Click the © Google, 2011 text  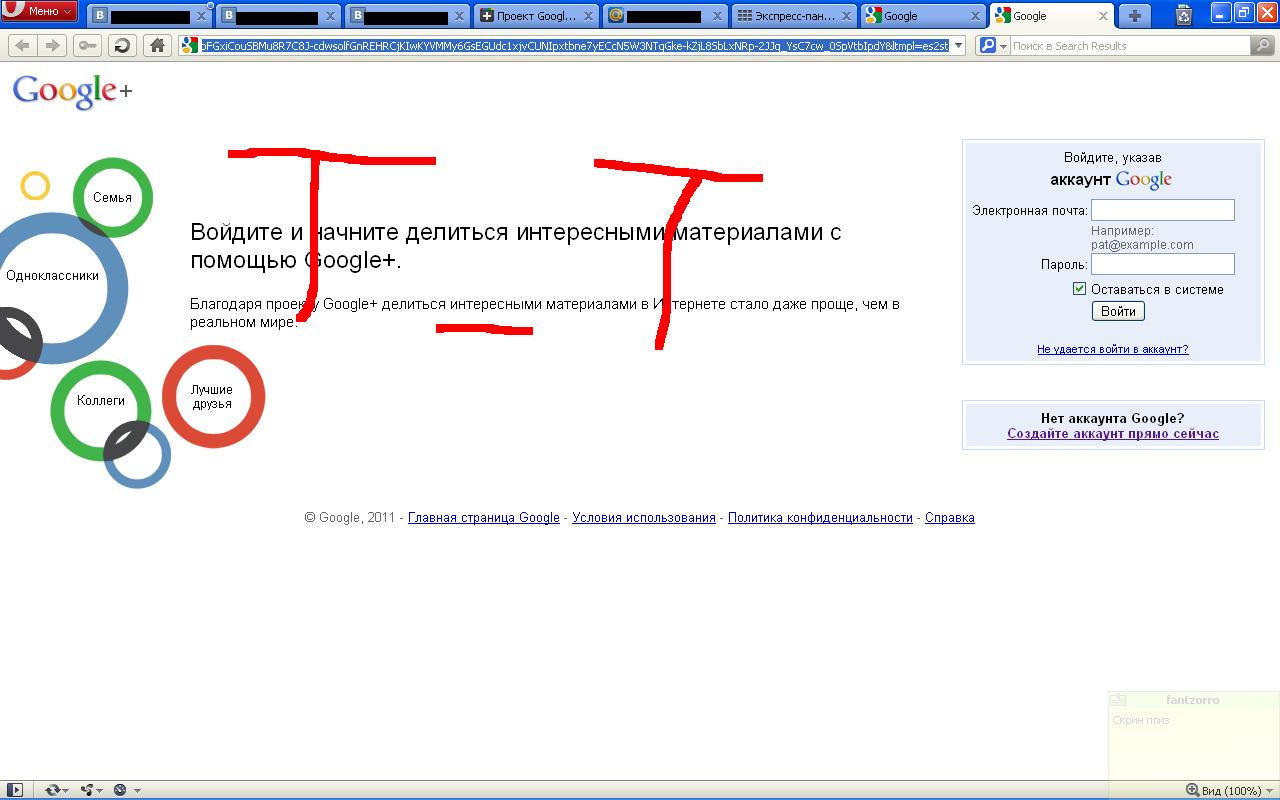[x=350, y=518]
